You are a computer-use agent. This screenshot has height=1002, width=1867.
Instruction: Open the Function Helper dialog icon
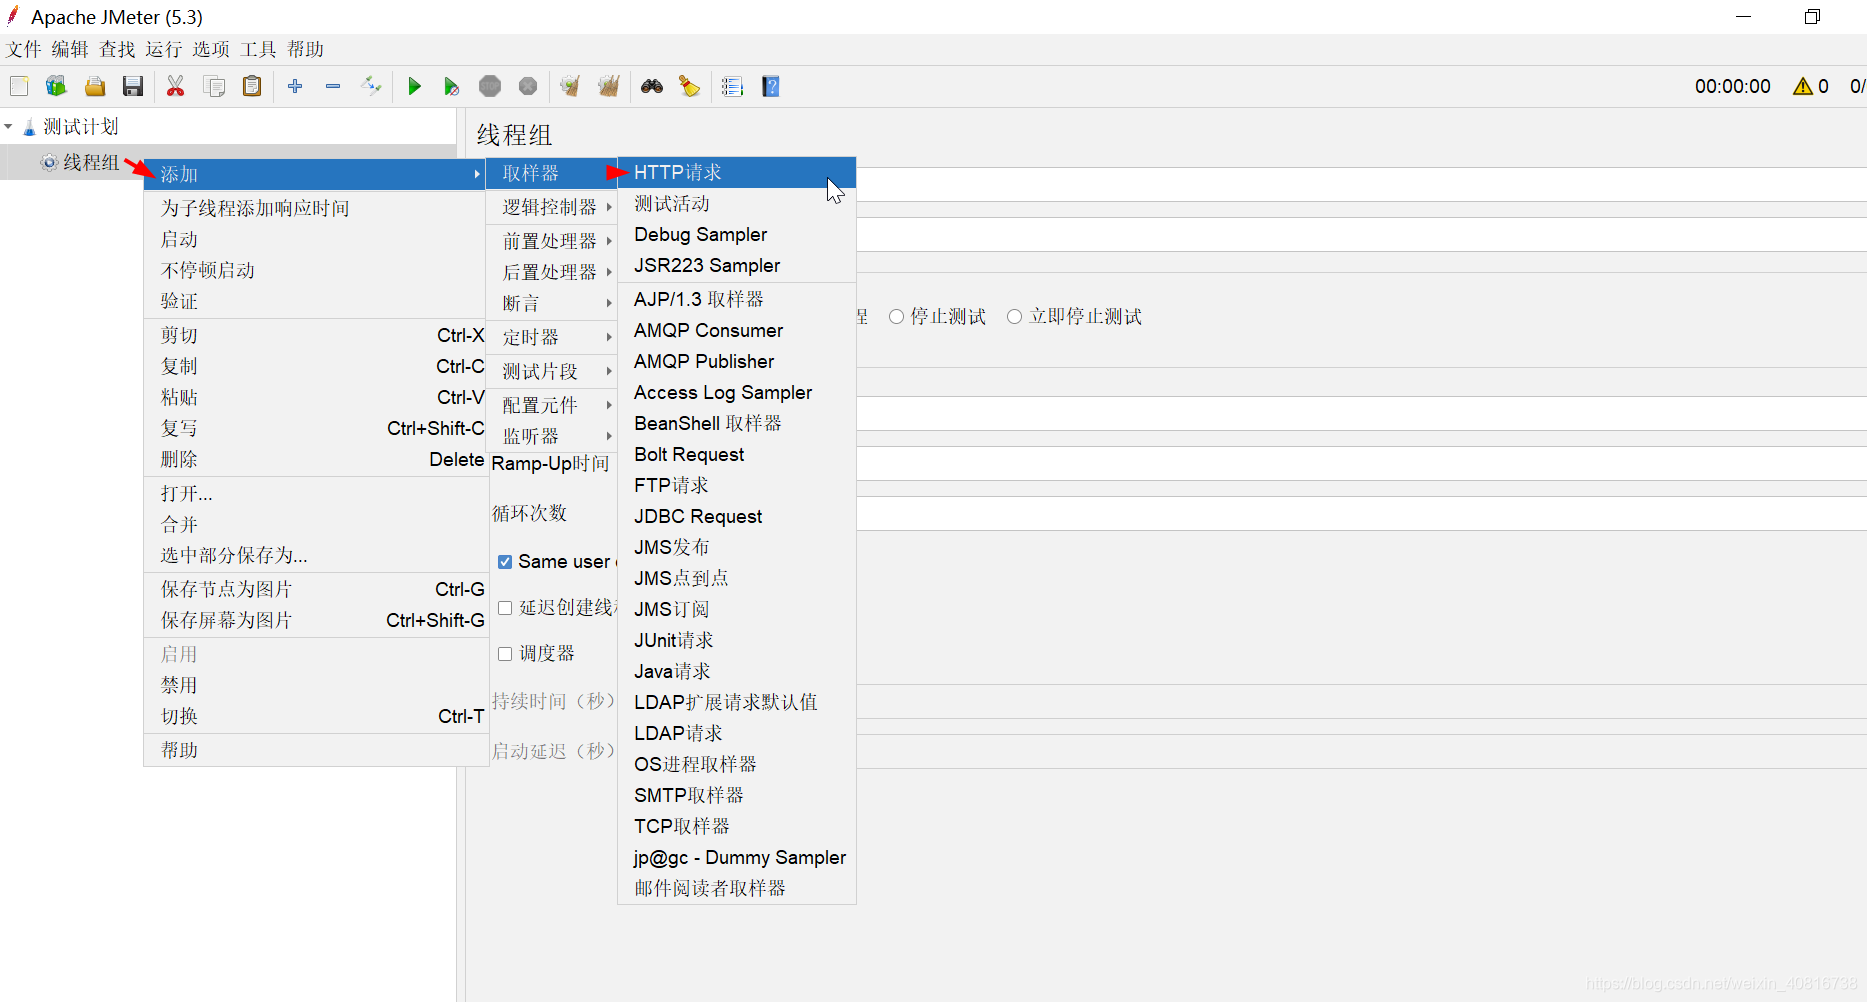pos(732,86)
